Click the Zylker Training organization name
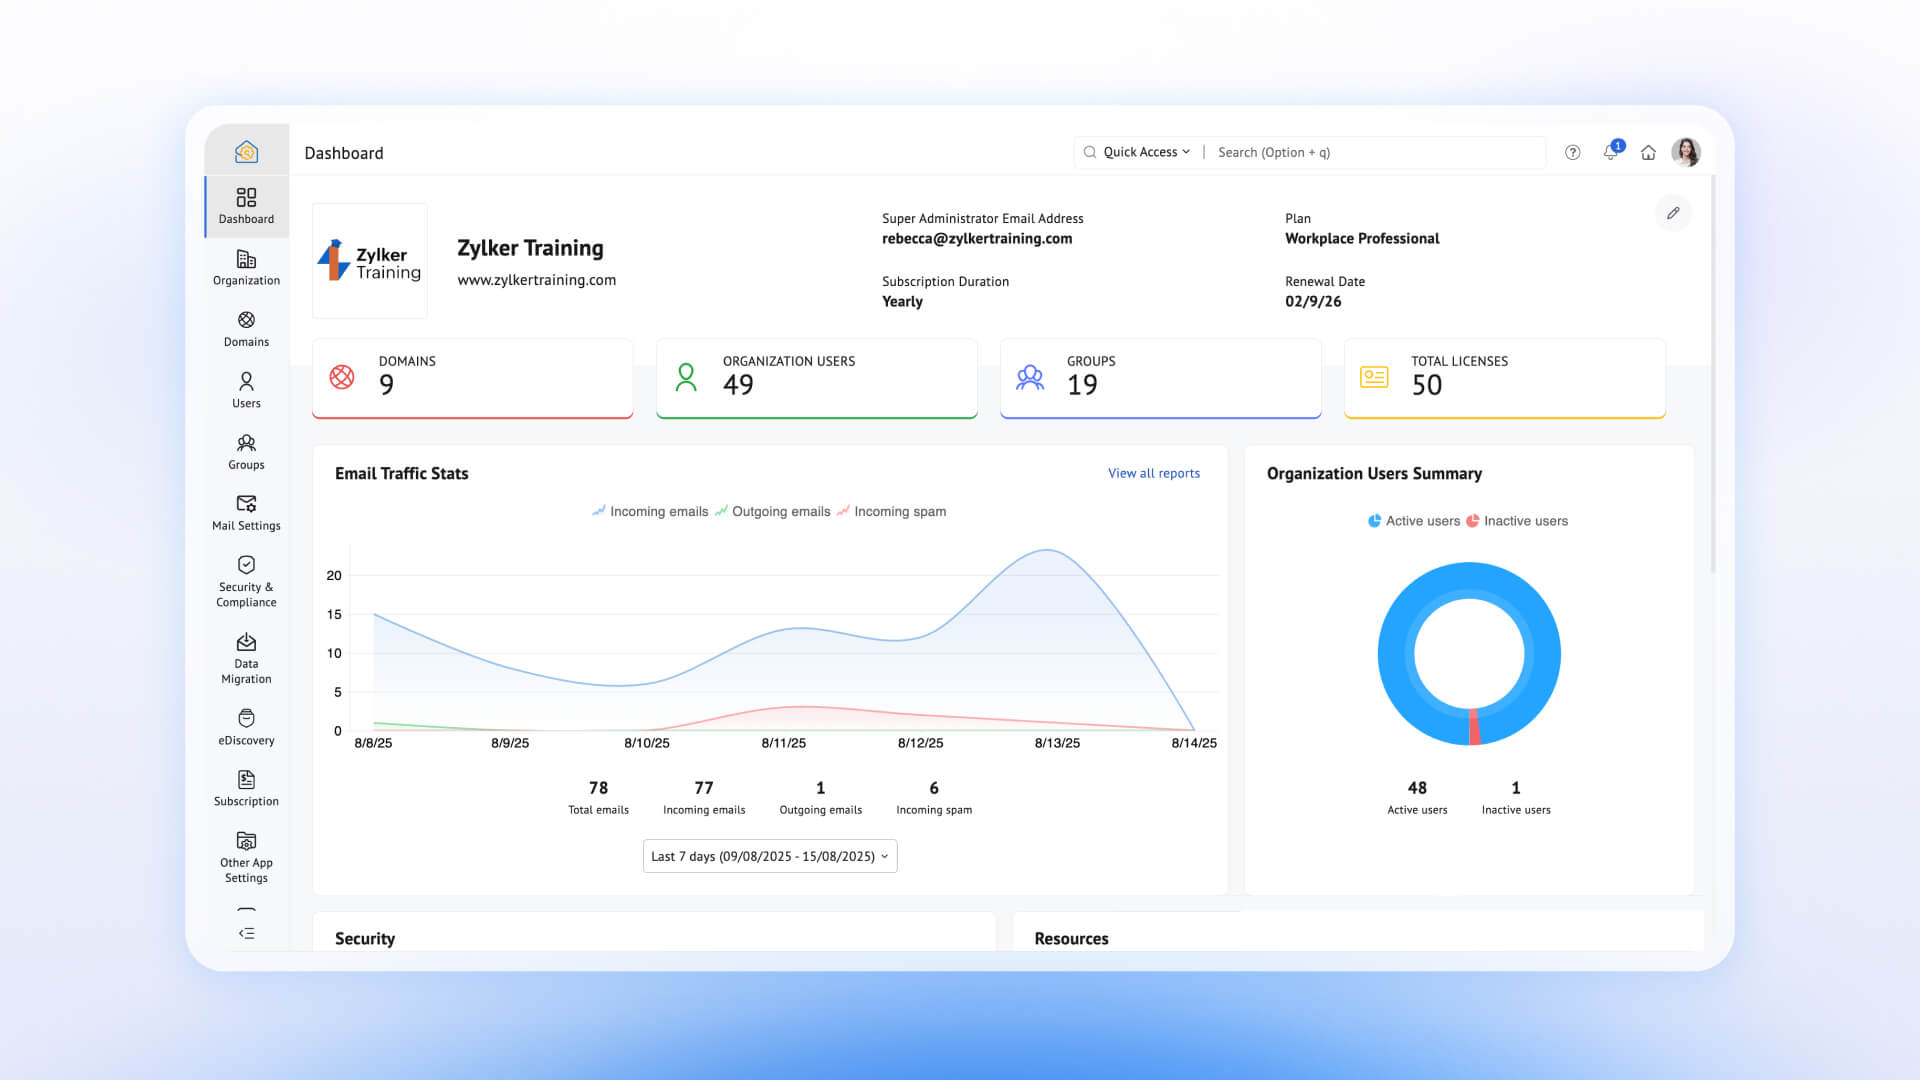The image size is (1920, 1080). 530,248
